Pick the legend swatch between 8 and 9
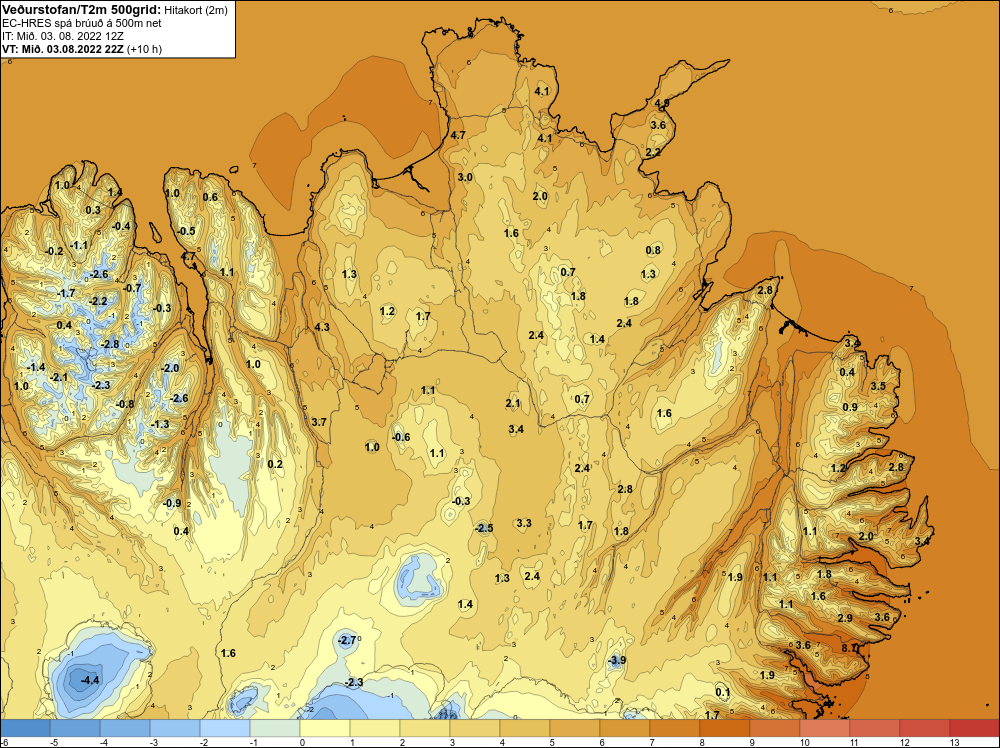Screen dimensions: 1000x748 pyautogui.click(x=725, y=728)
